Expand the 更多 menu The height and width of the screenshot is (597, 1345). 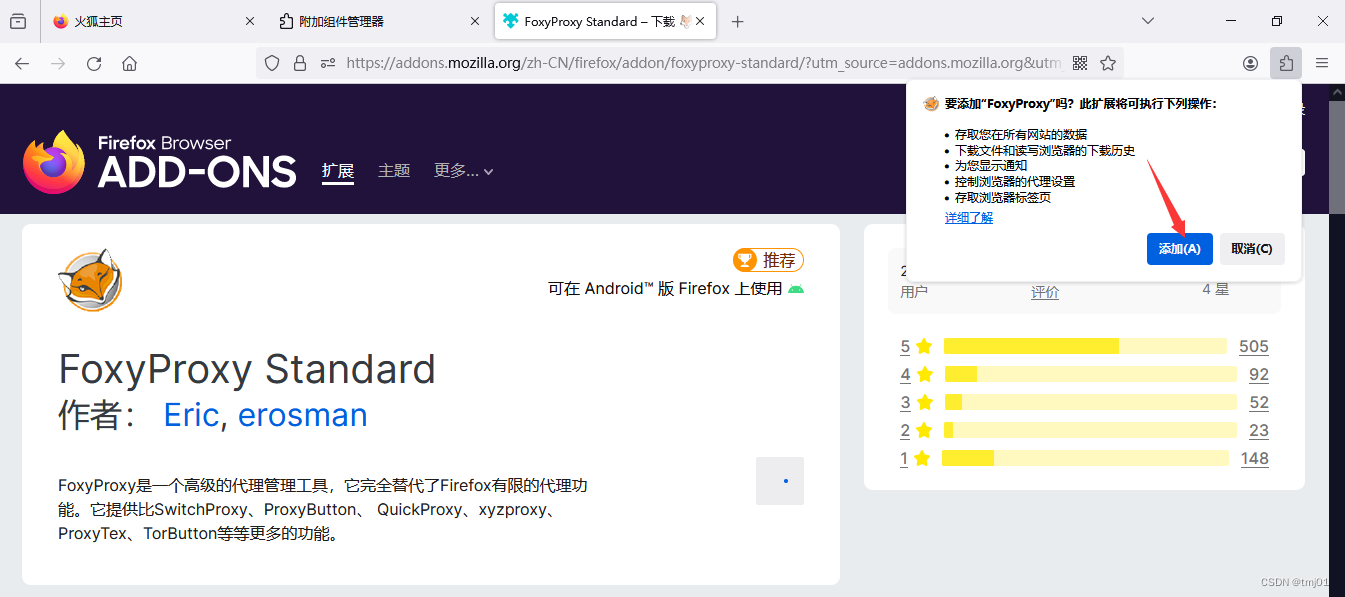464,171
